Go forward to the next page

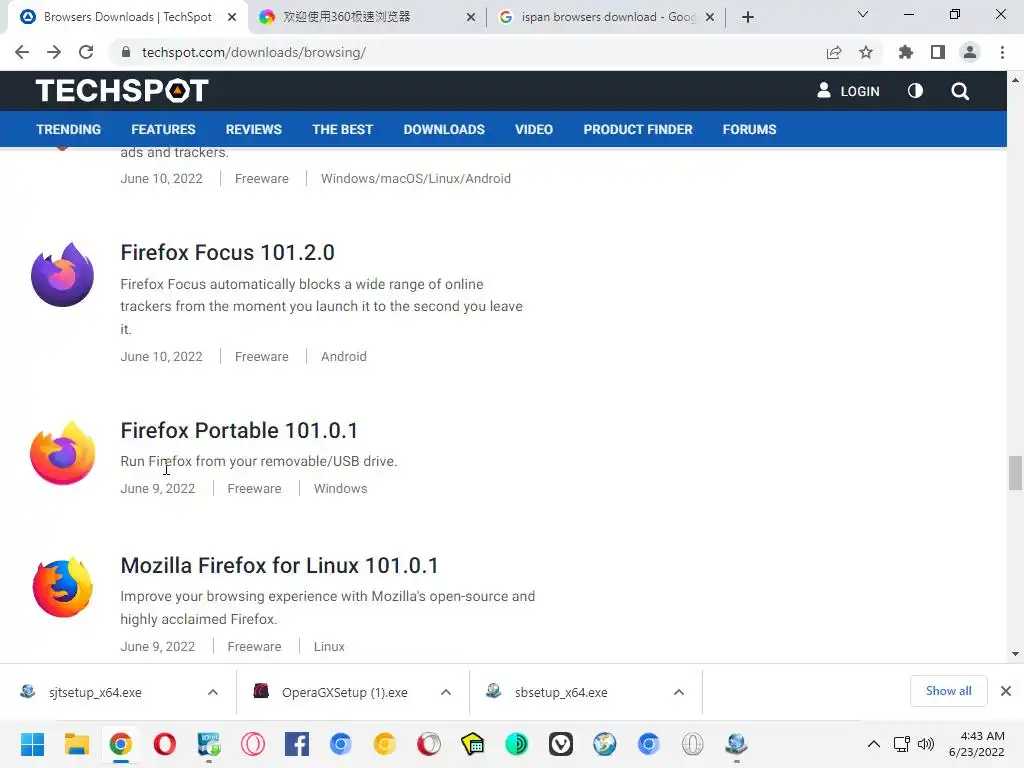(x=54, y=52)
